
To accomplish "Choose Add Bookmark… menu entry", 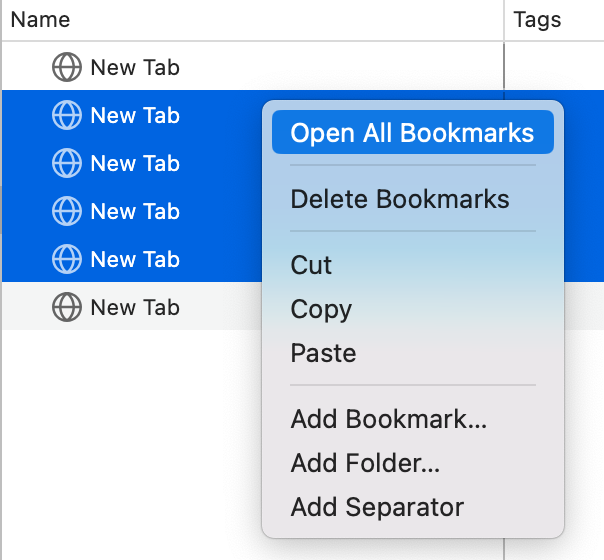I will point(389,419).
